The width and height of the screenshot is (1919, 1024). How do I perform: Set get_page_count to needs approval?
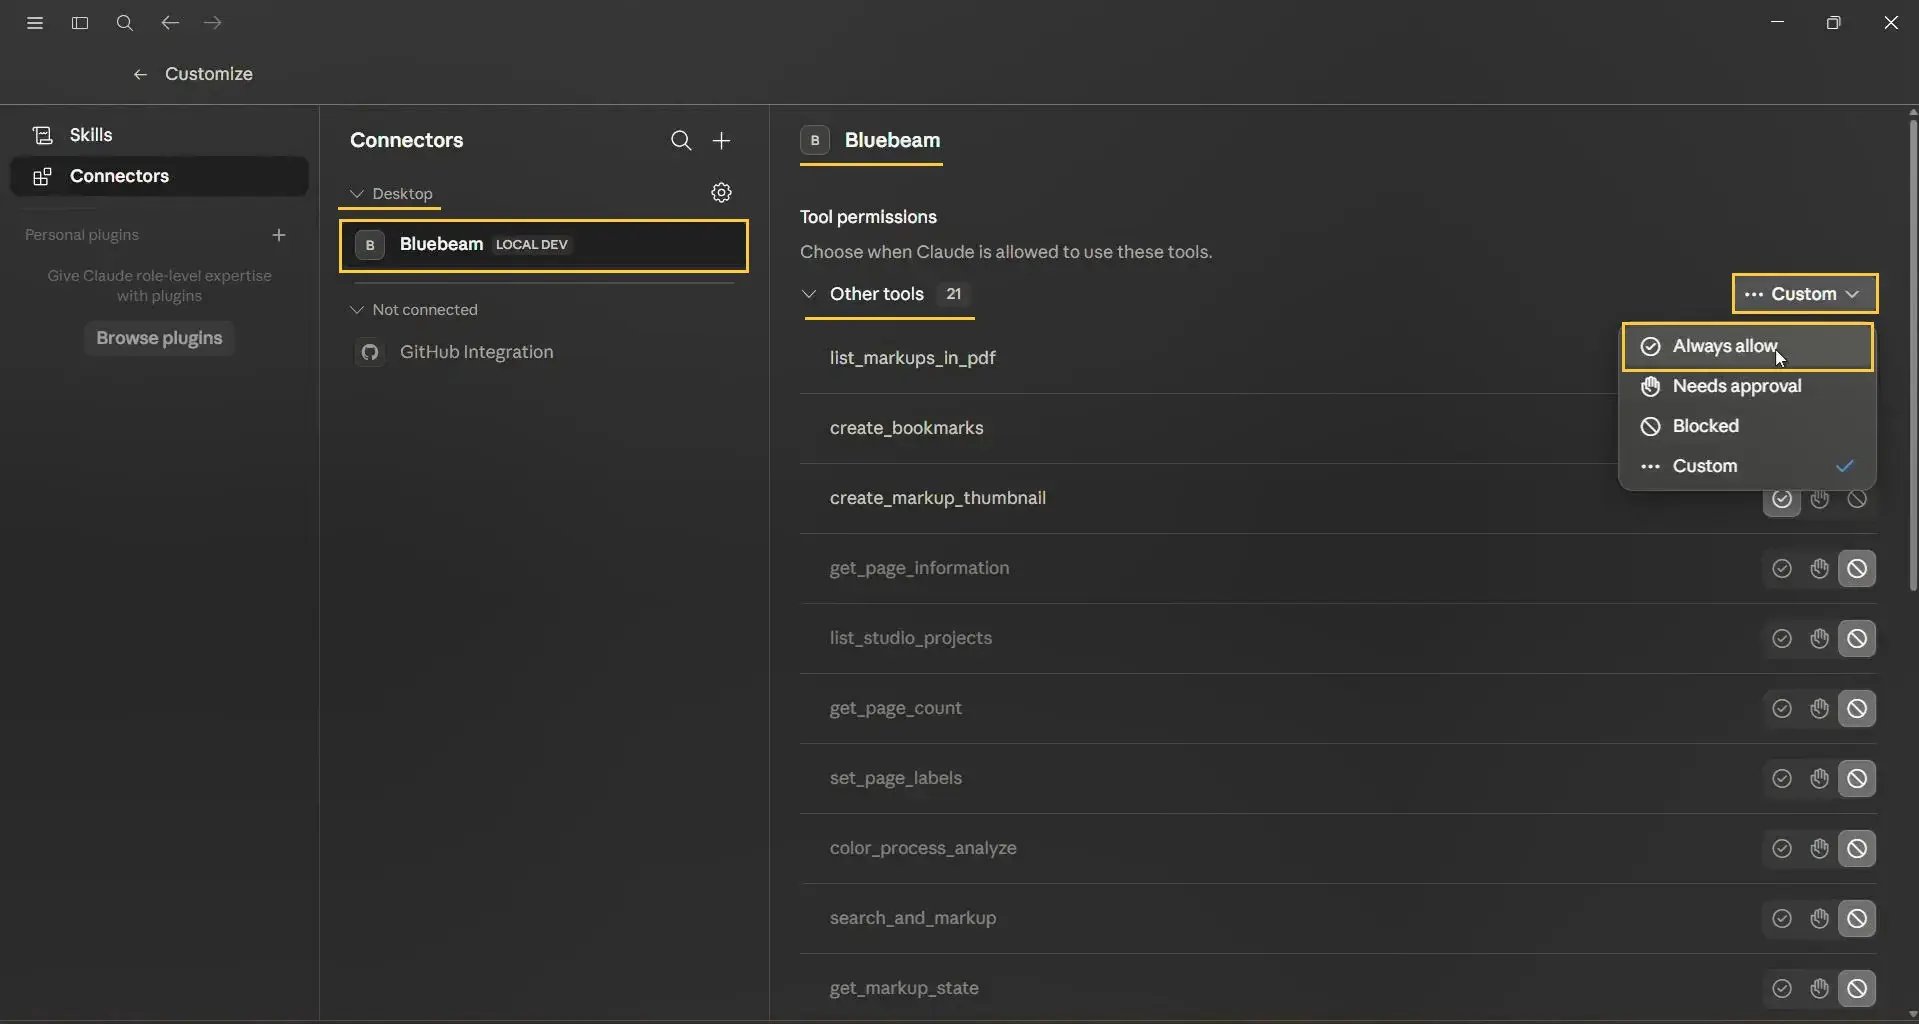point(1820,709)
